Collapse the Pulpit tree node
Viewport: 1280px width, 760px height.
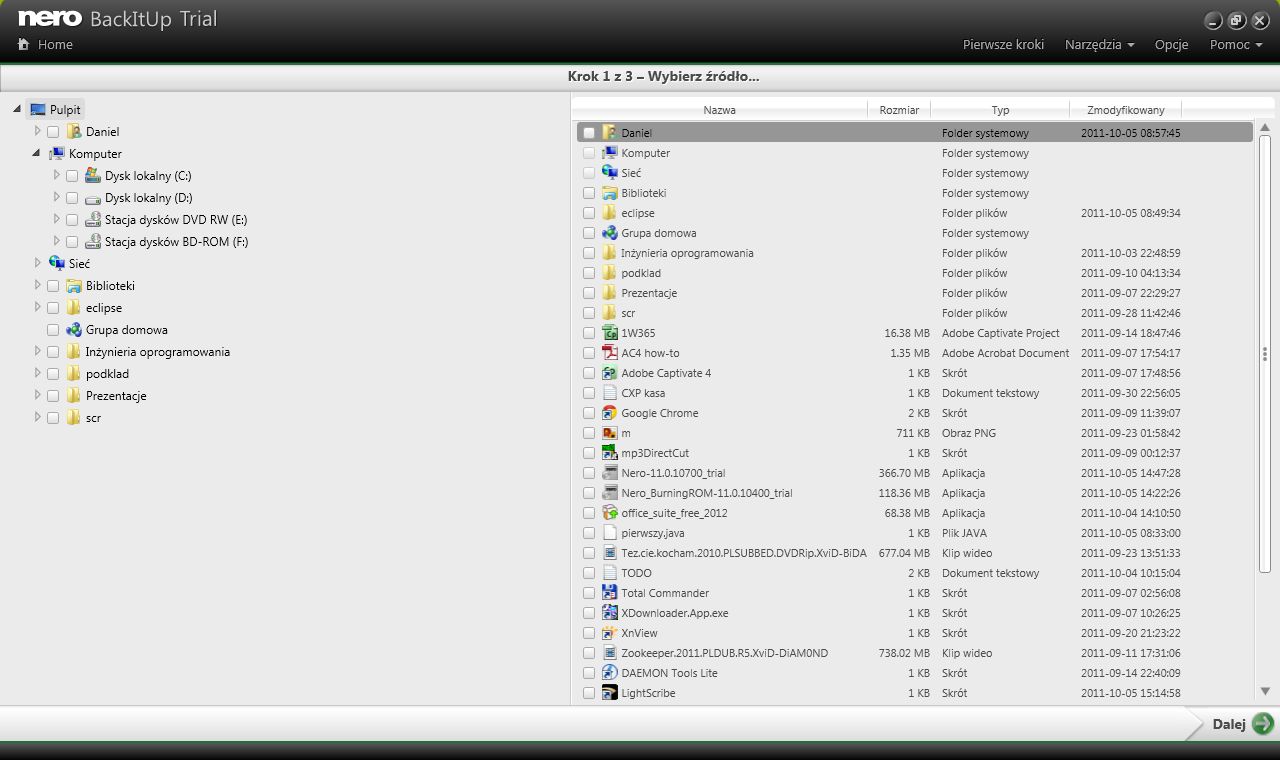pyautogui.click(x=18, y=109)
